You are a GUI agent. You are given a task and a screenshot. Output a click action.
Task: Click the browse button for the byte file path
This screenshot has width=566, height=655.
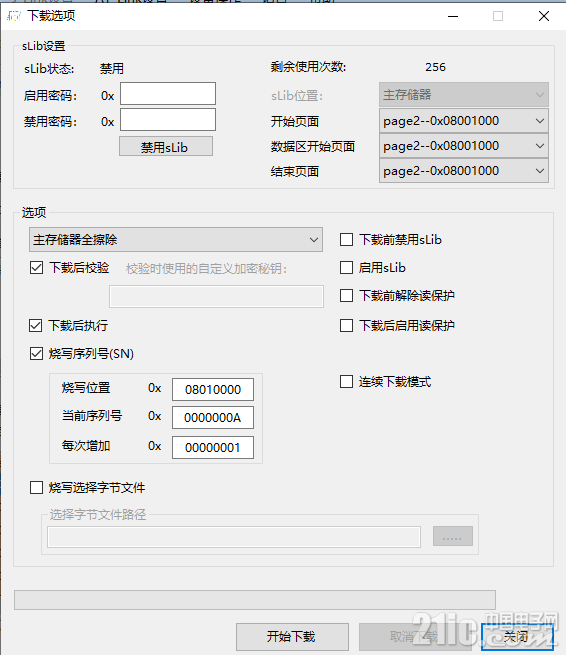tap(453, 536)
